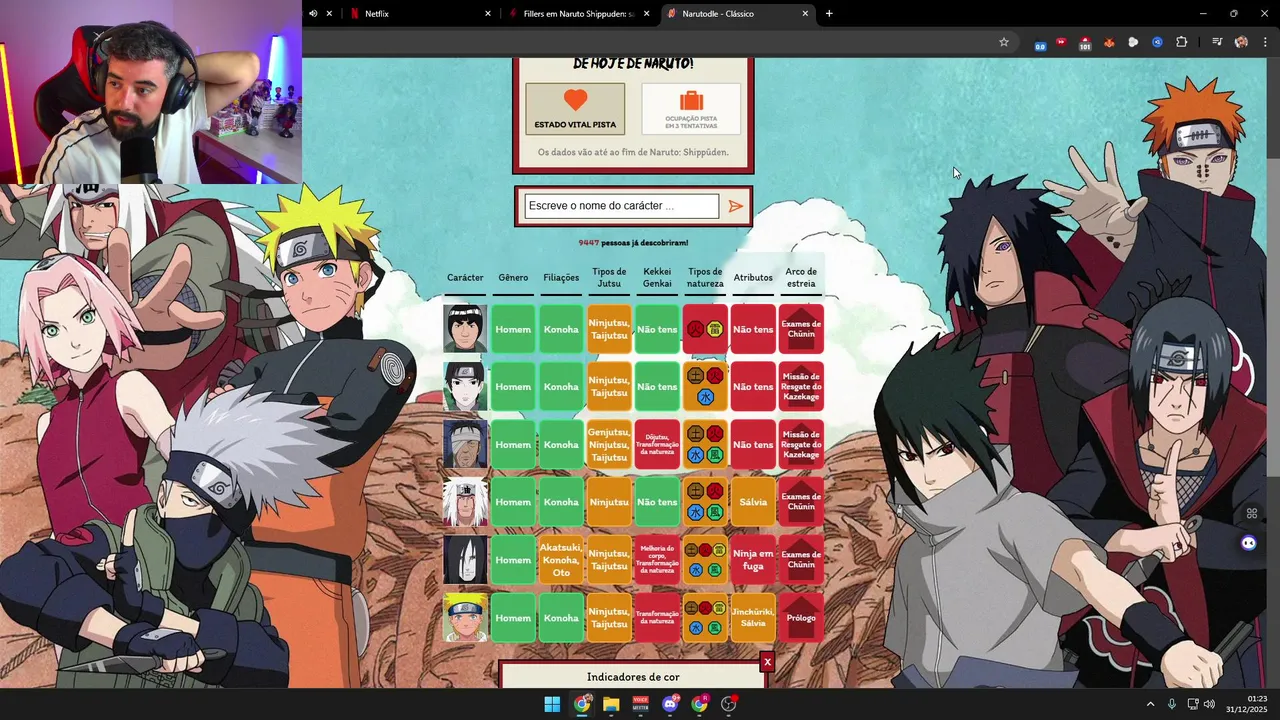Screen dimensions: 1280x720
Task: Show hidden system tray icons
Action: click(x=1150, y=704)
